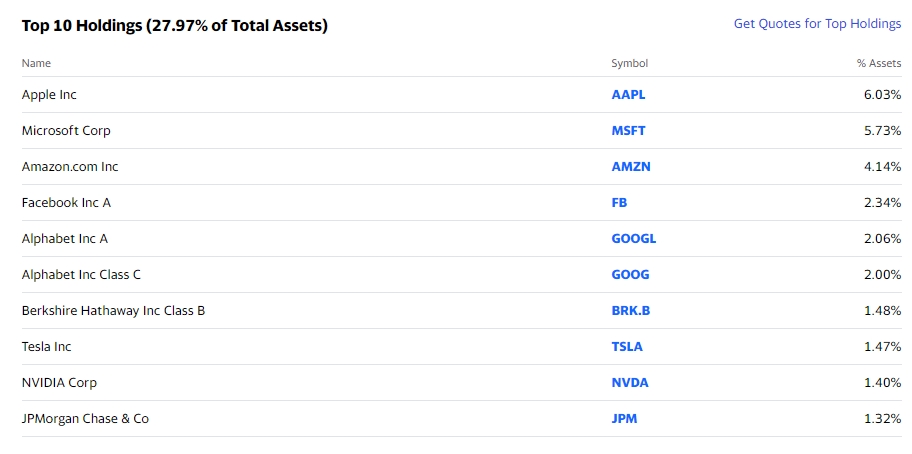Screen dimensions: 912x454
Task: Click the AMZN symbol link
Action: click(x=630, y=167)
